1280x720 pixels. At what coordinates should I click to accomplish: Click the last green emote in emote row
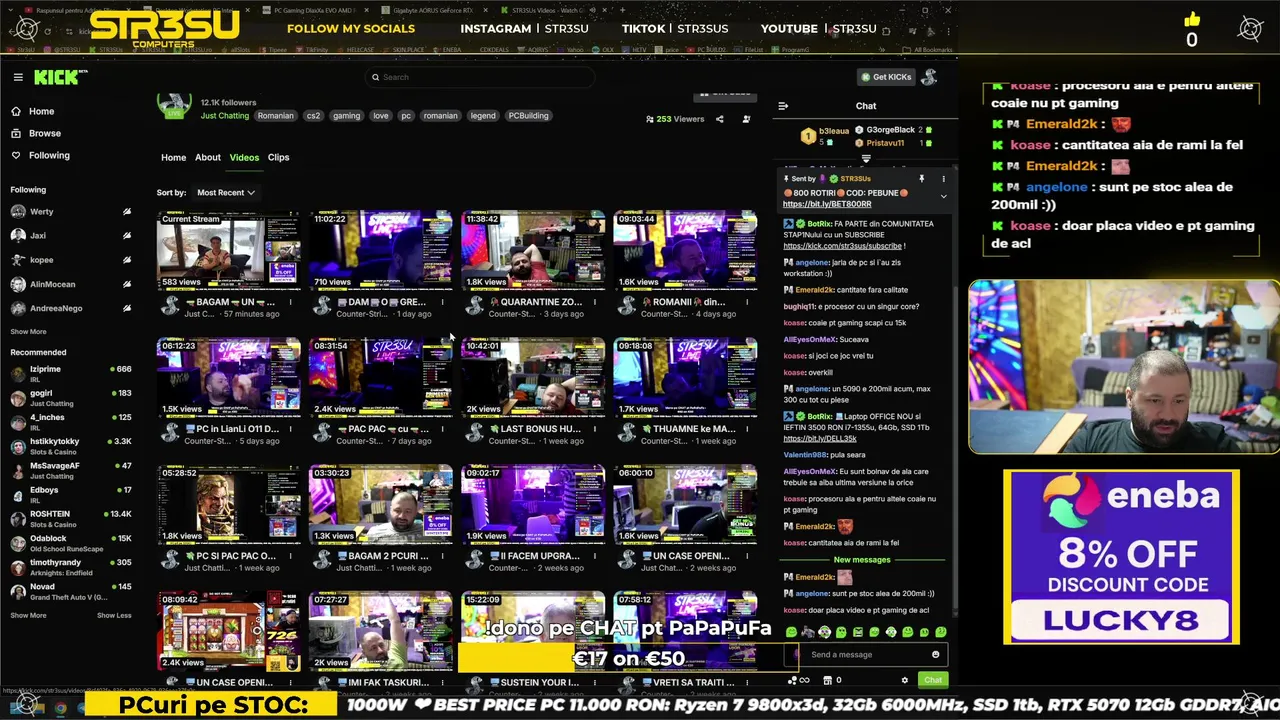940,632
